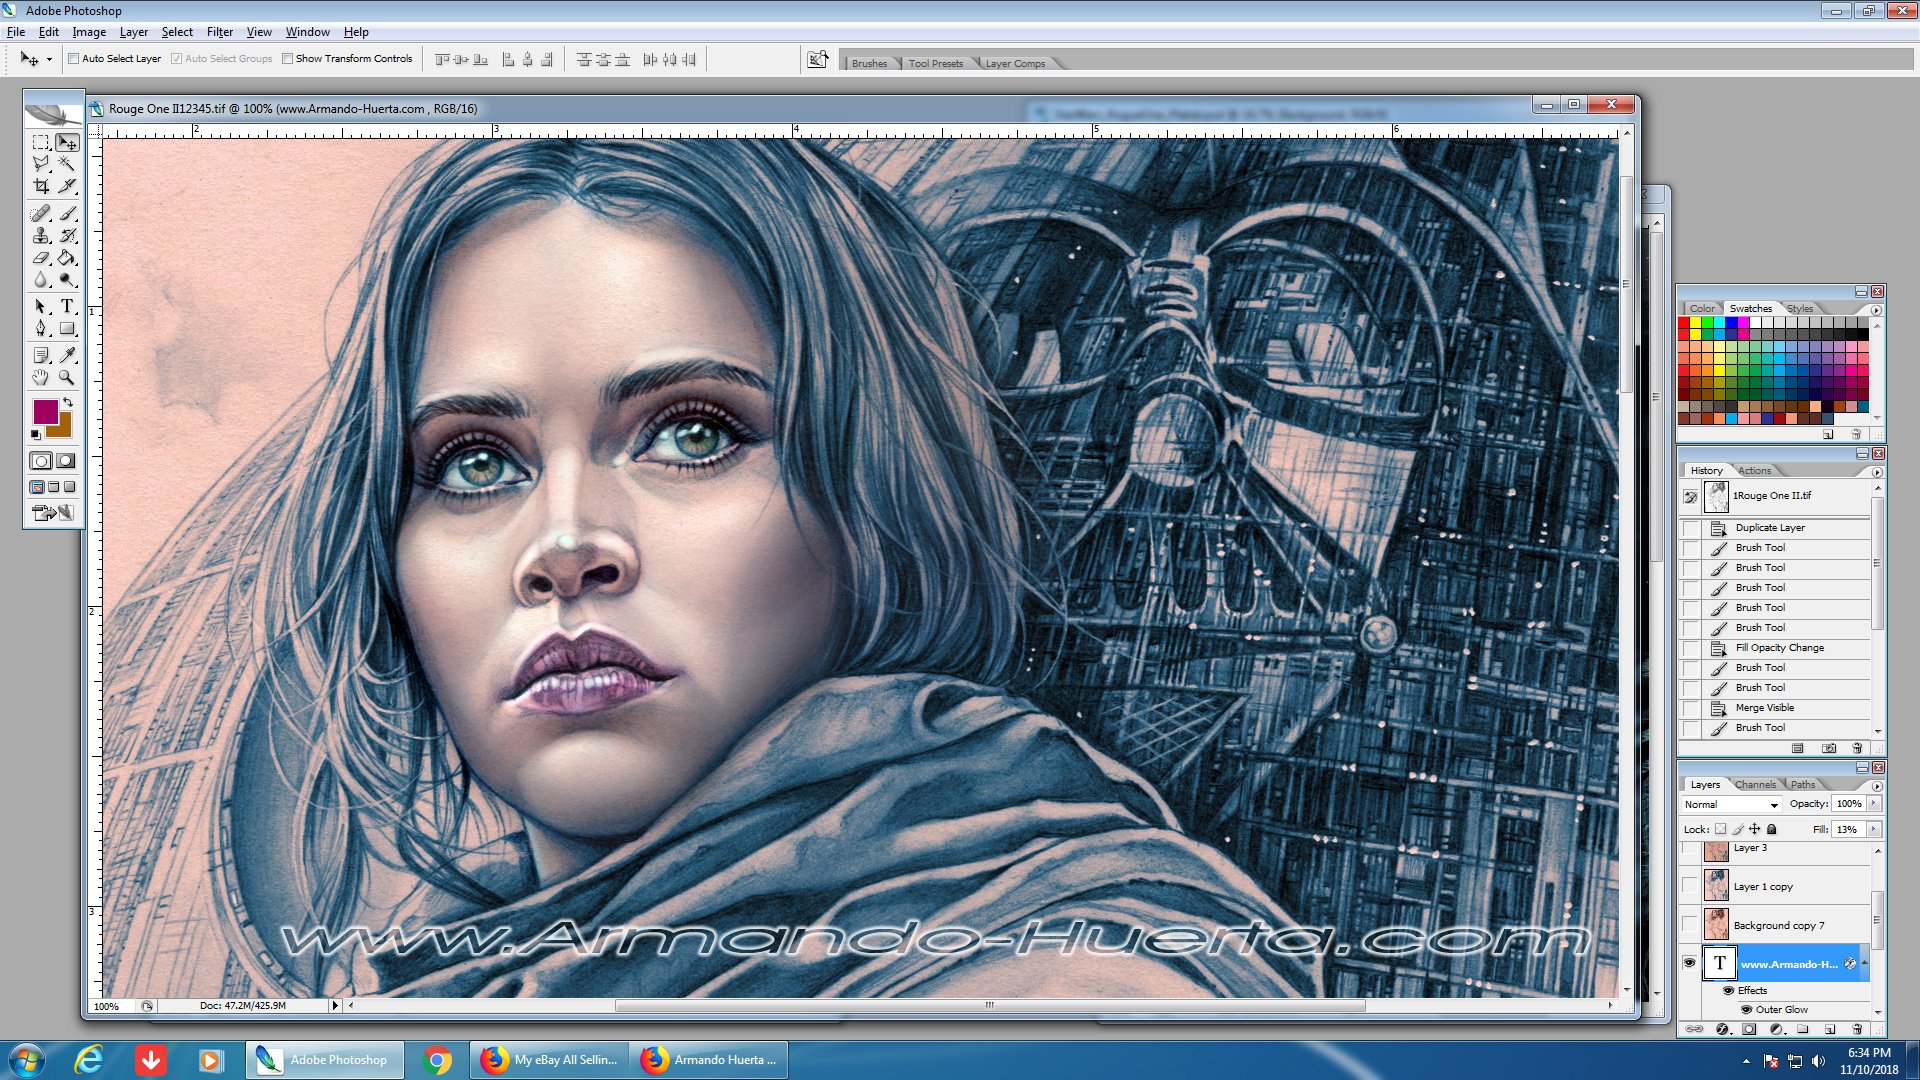The height and width of the screenshot is (1080, 1920).
Task: Select the Crop tool
Action: point(41,186)
